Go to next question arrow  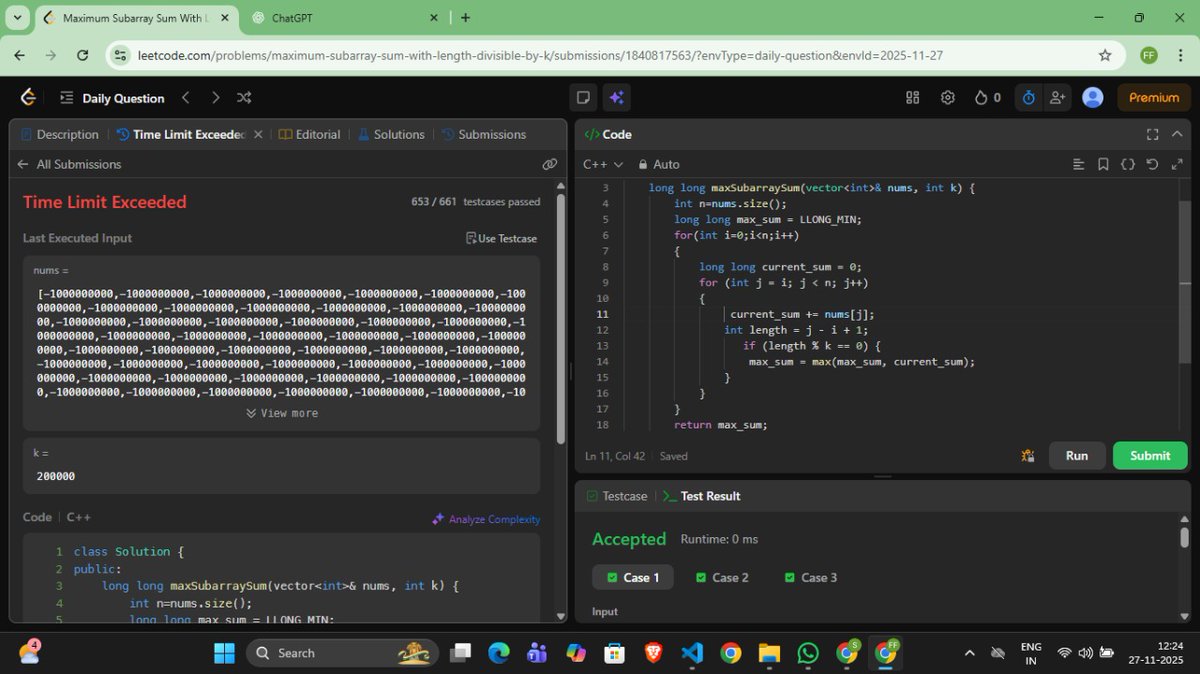(x=215, y=97)
